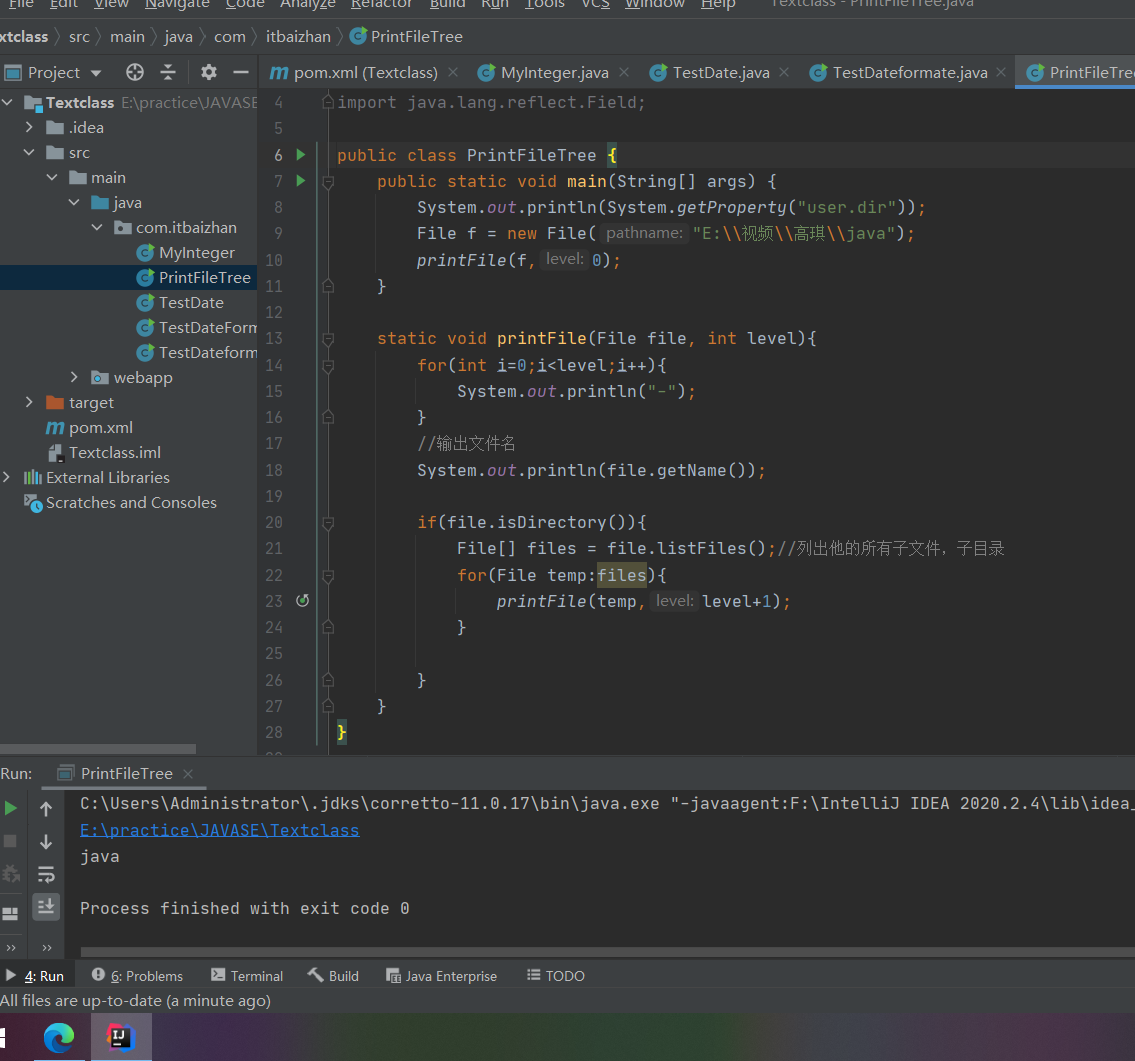Open the Analyze menu
This screenshot has height=1061, width=1135.
(x=308, y=4)
